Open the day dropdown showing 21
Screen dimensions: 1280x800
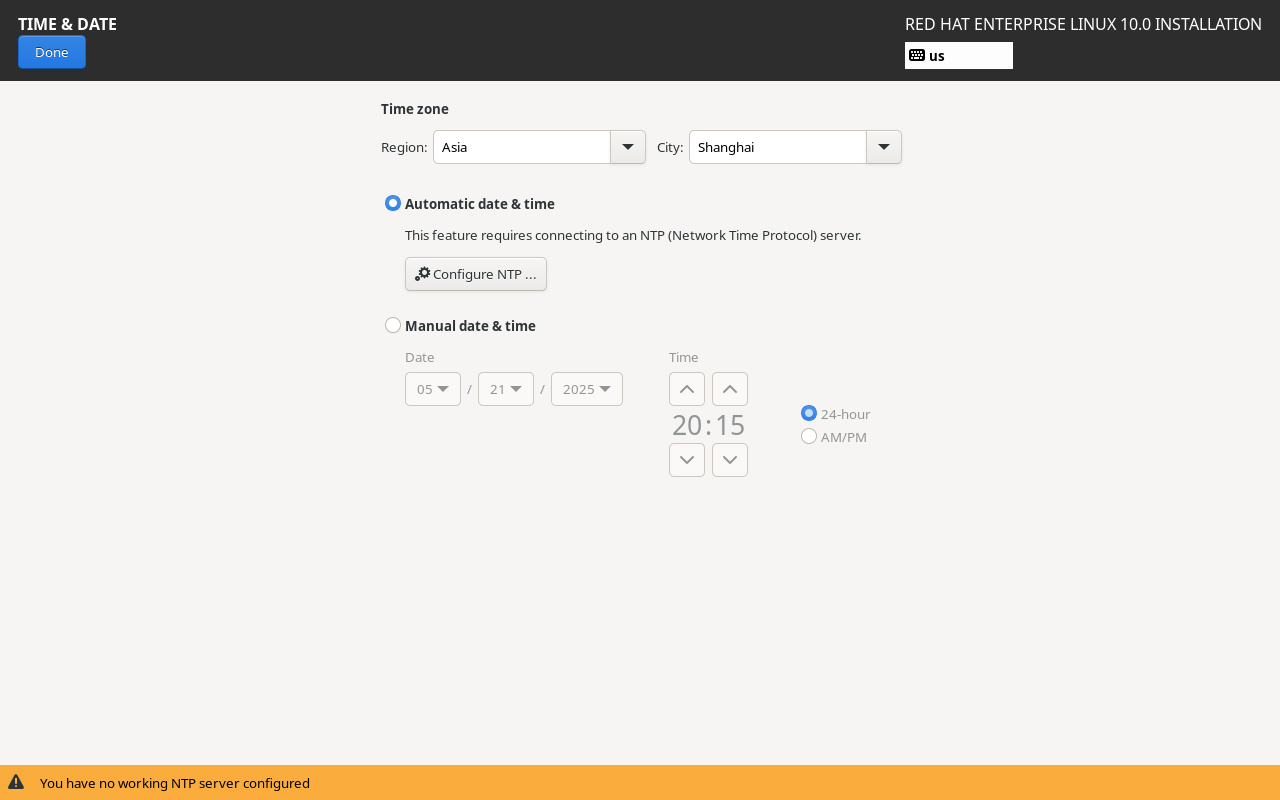coord(506,389)
